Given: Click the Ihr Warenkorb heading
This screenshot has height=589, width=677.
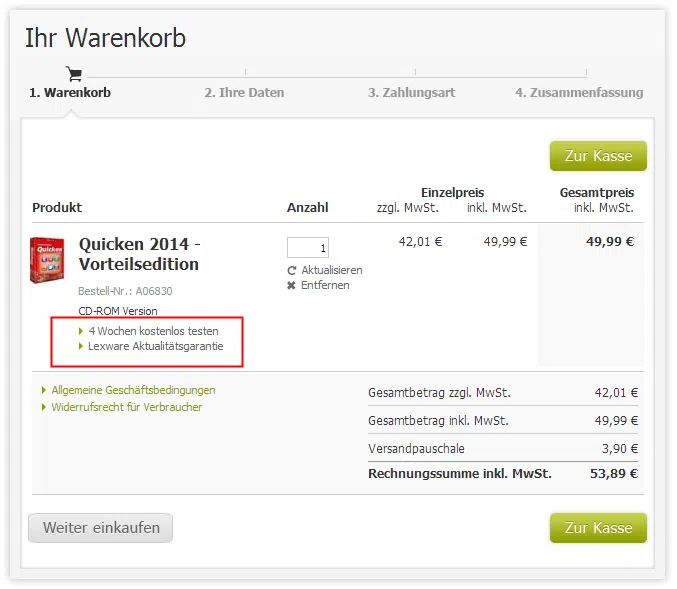Looking at the screenshot, I should click(105, 38).
